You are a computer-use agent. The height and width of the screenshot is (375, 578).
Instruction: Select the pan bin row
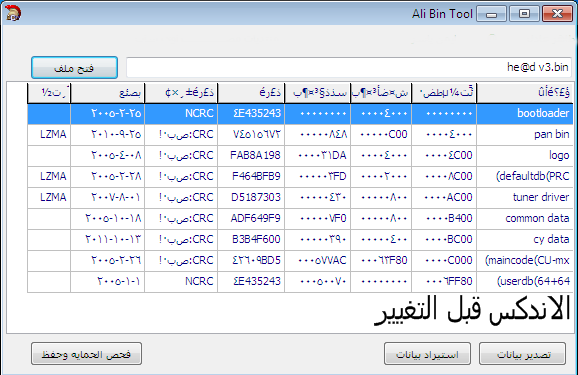coord(300,134)
